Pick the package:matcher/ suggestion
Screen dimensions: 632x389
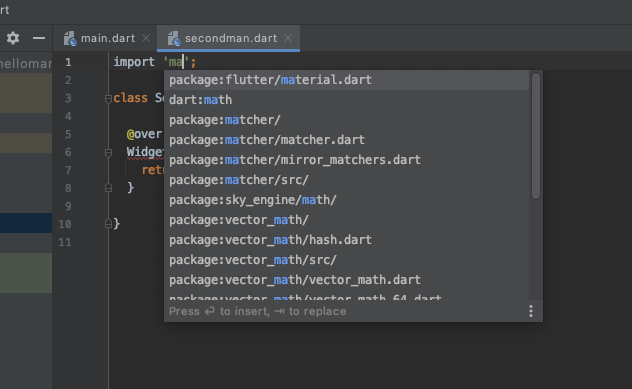[x=347, y=120]
